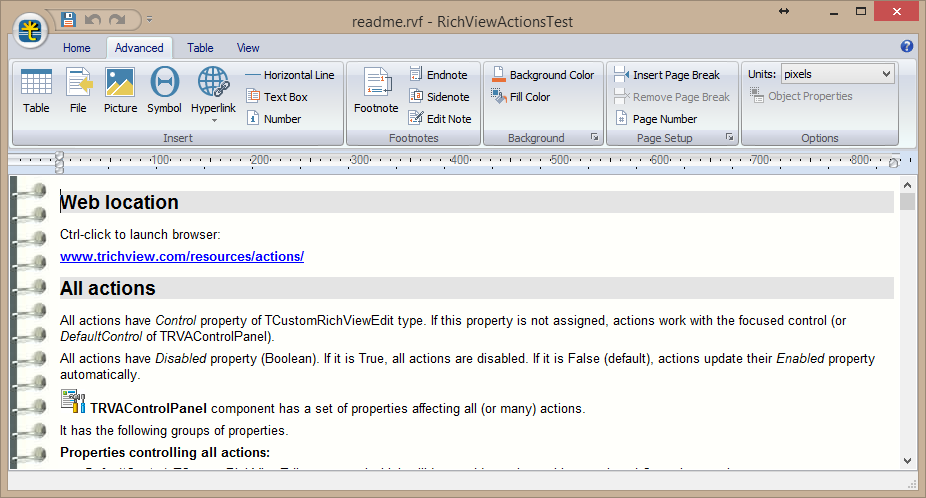Switch to the Table ribbon tab
Viewport: 926px width, 498px height.
(200, 48)
